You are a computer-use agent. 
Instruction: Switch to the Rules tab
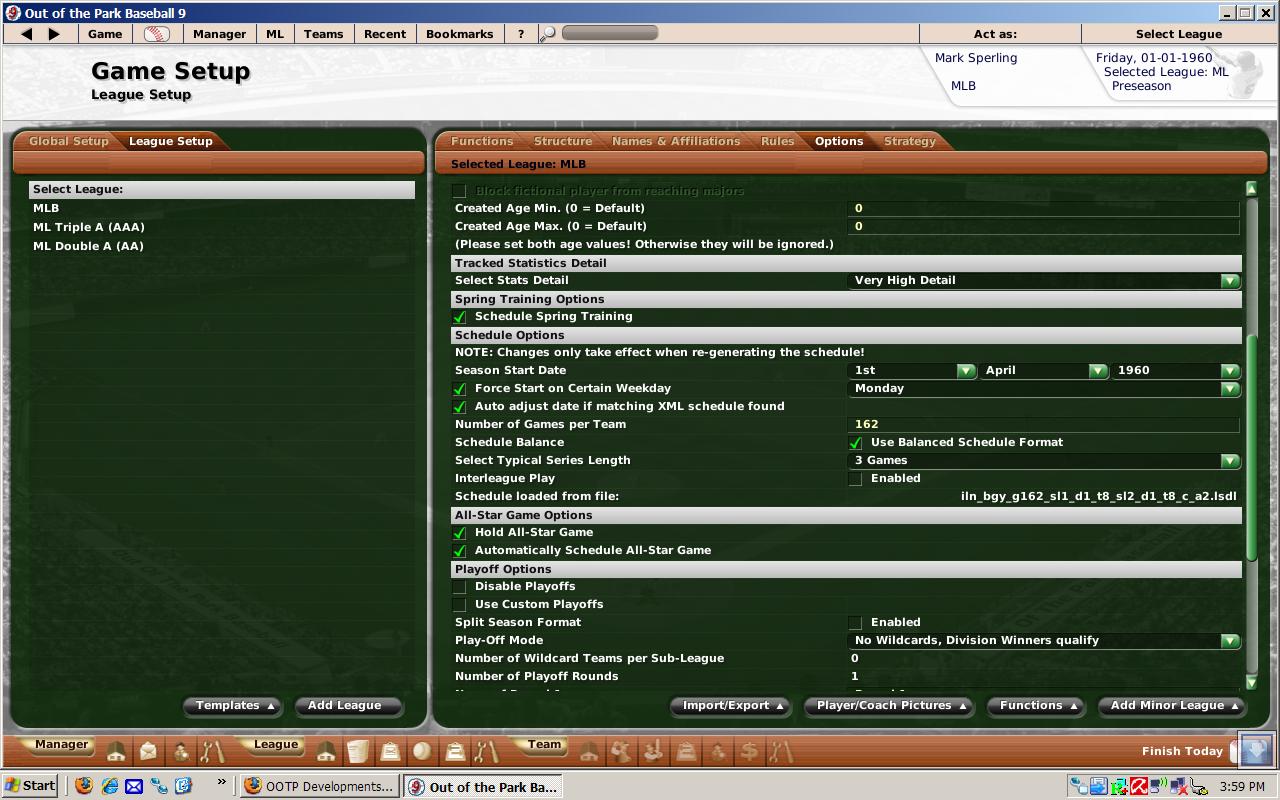(777, 141)
